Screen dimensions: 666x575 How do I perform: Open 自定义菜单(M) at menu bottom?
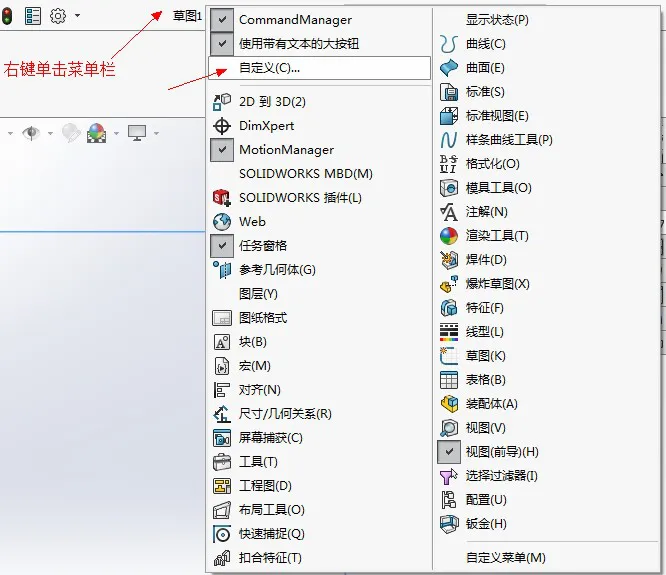coord(505,558)
